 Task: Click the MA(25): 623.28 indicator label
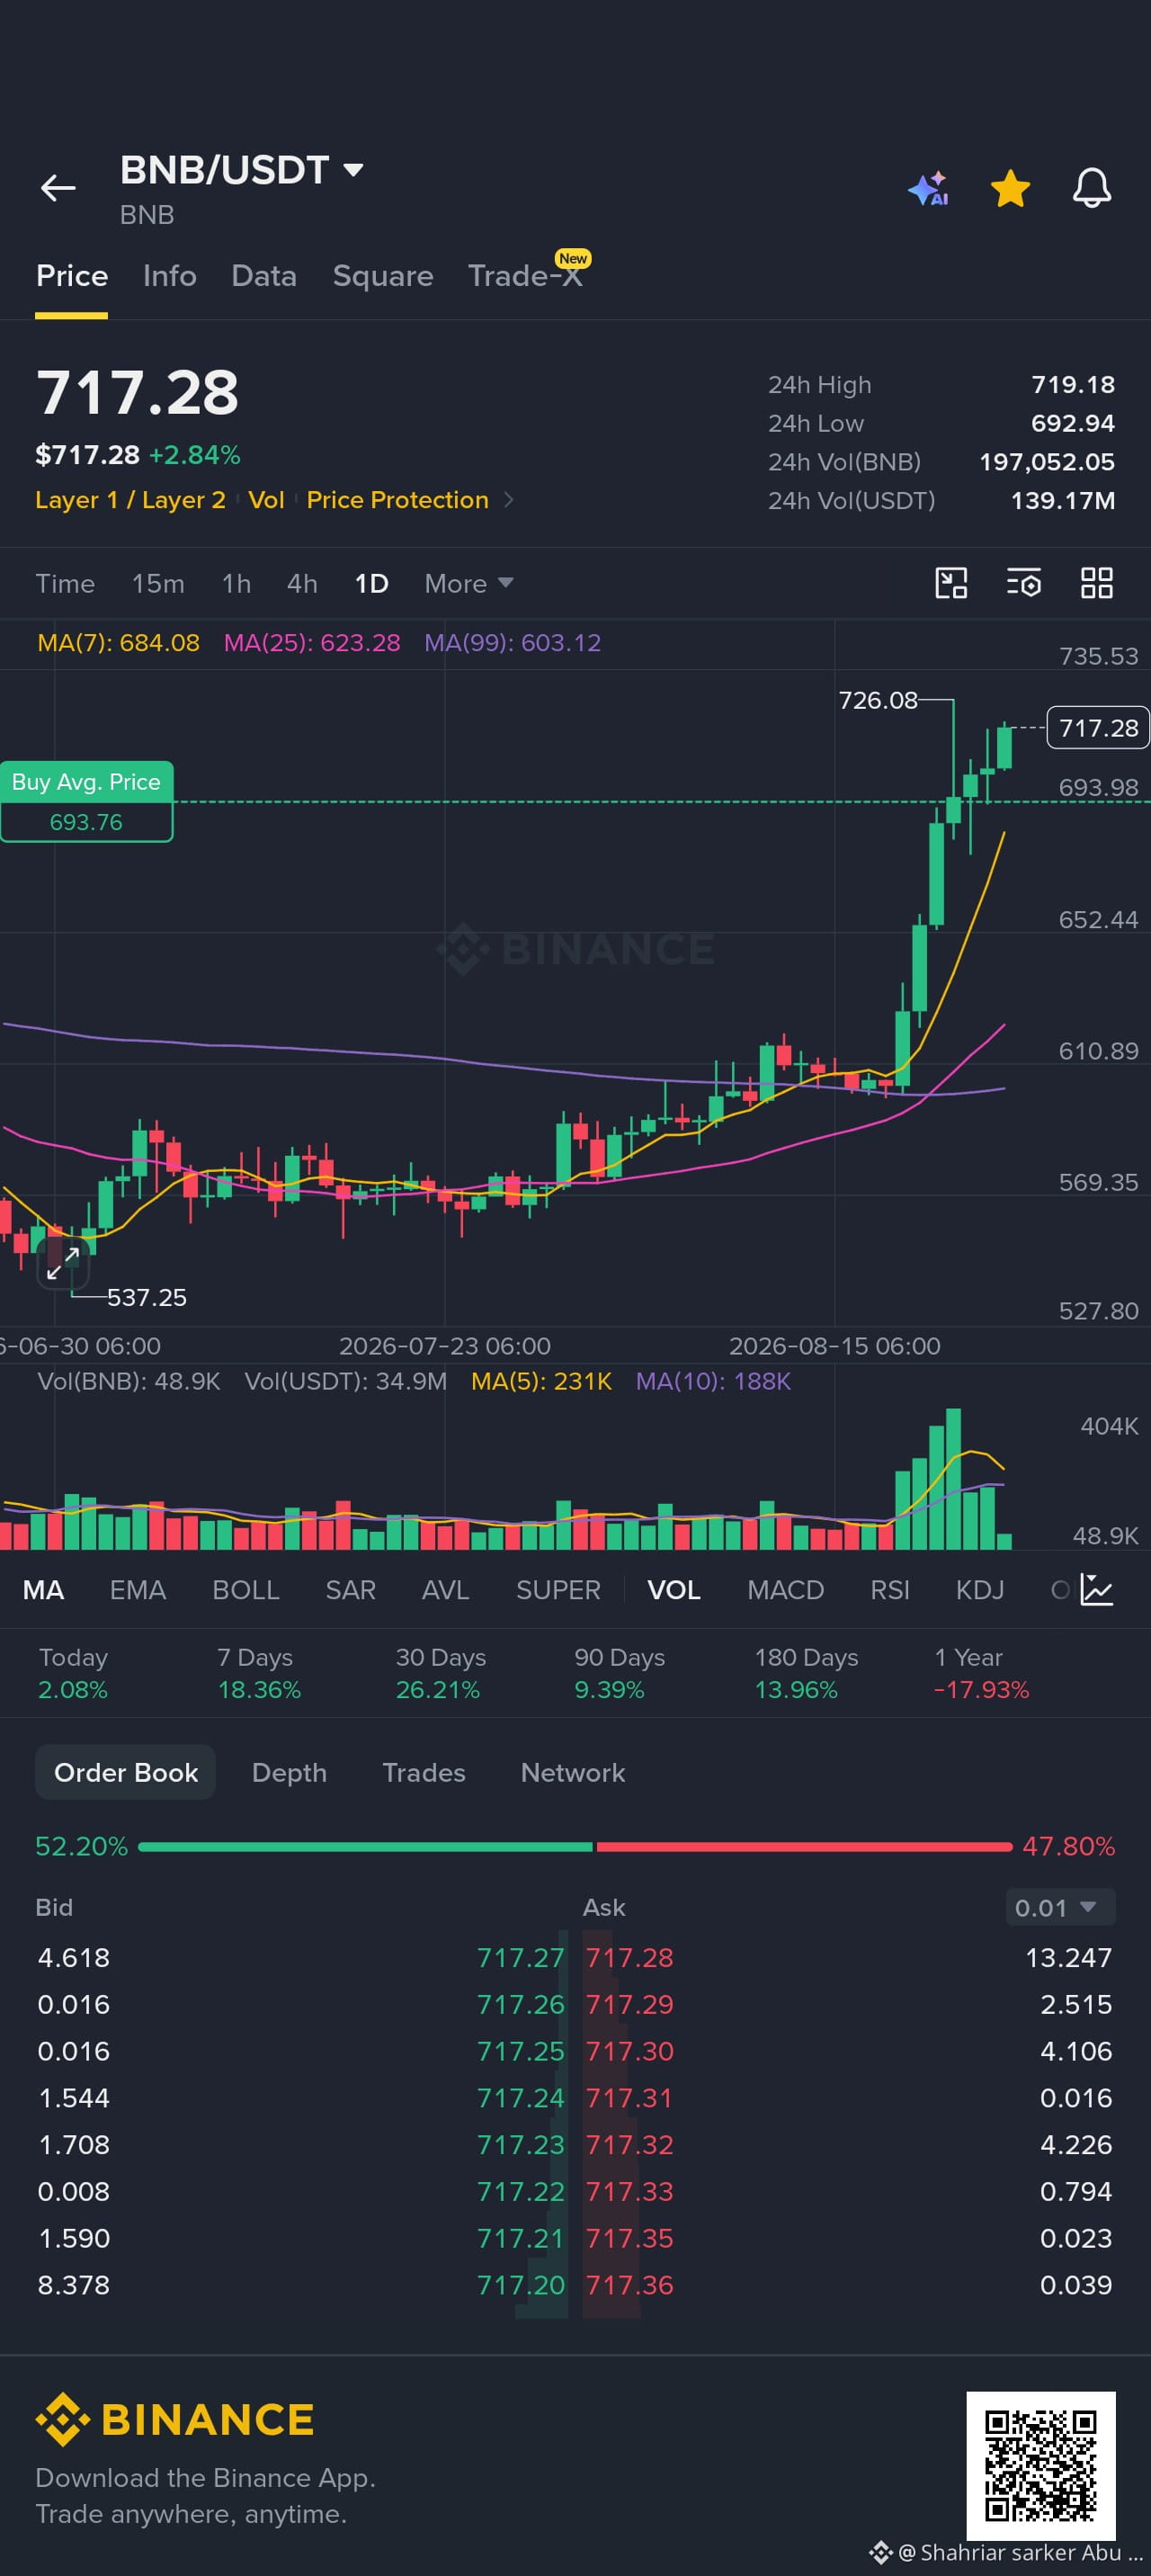point(312,643)
